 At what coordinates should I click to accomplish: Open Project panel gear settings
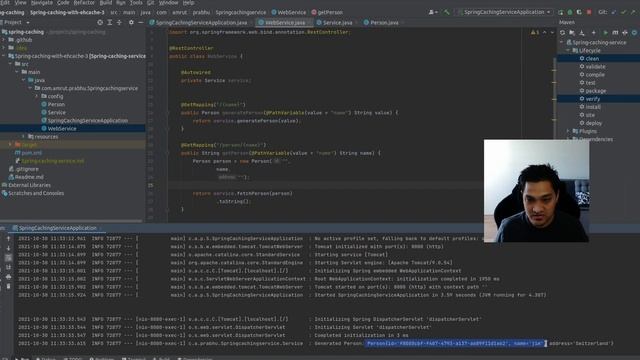pos(131,22)
